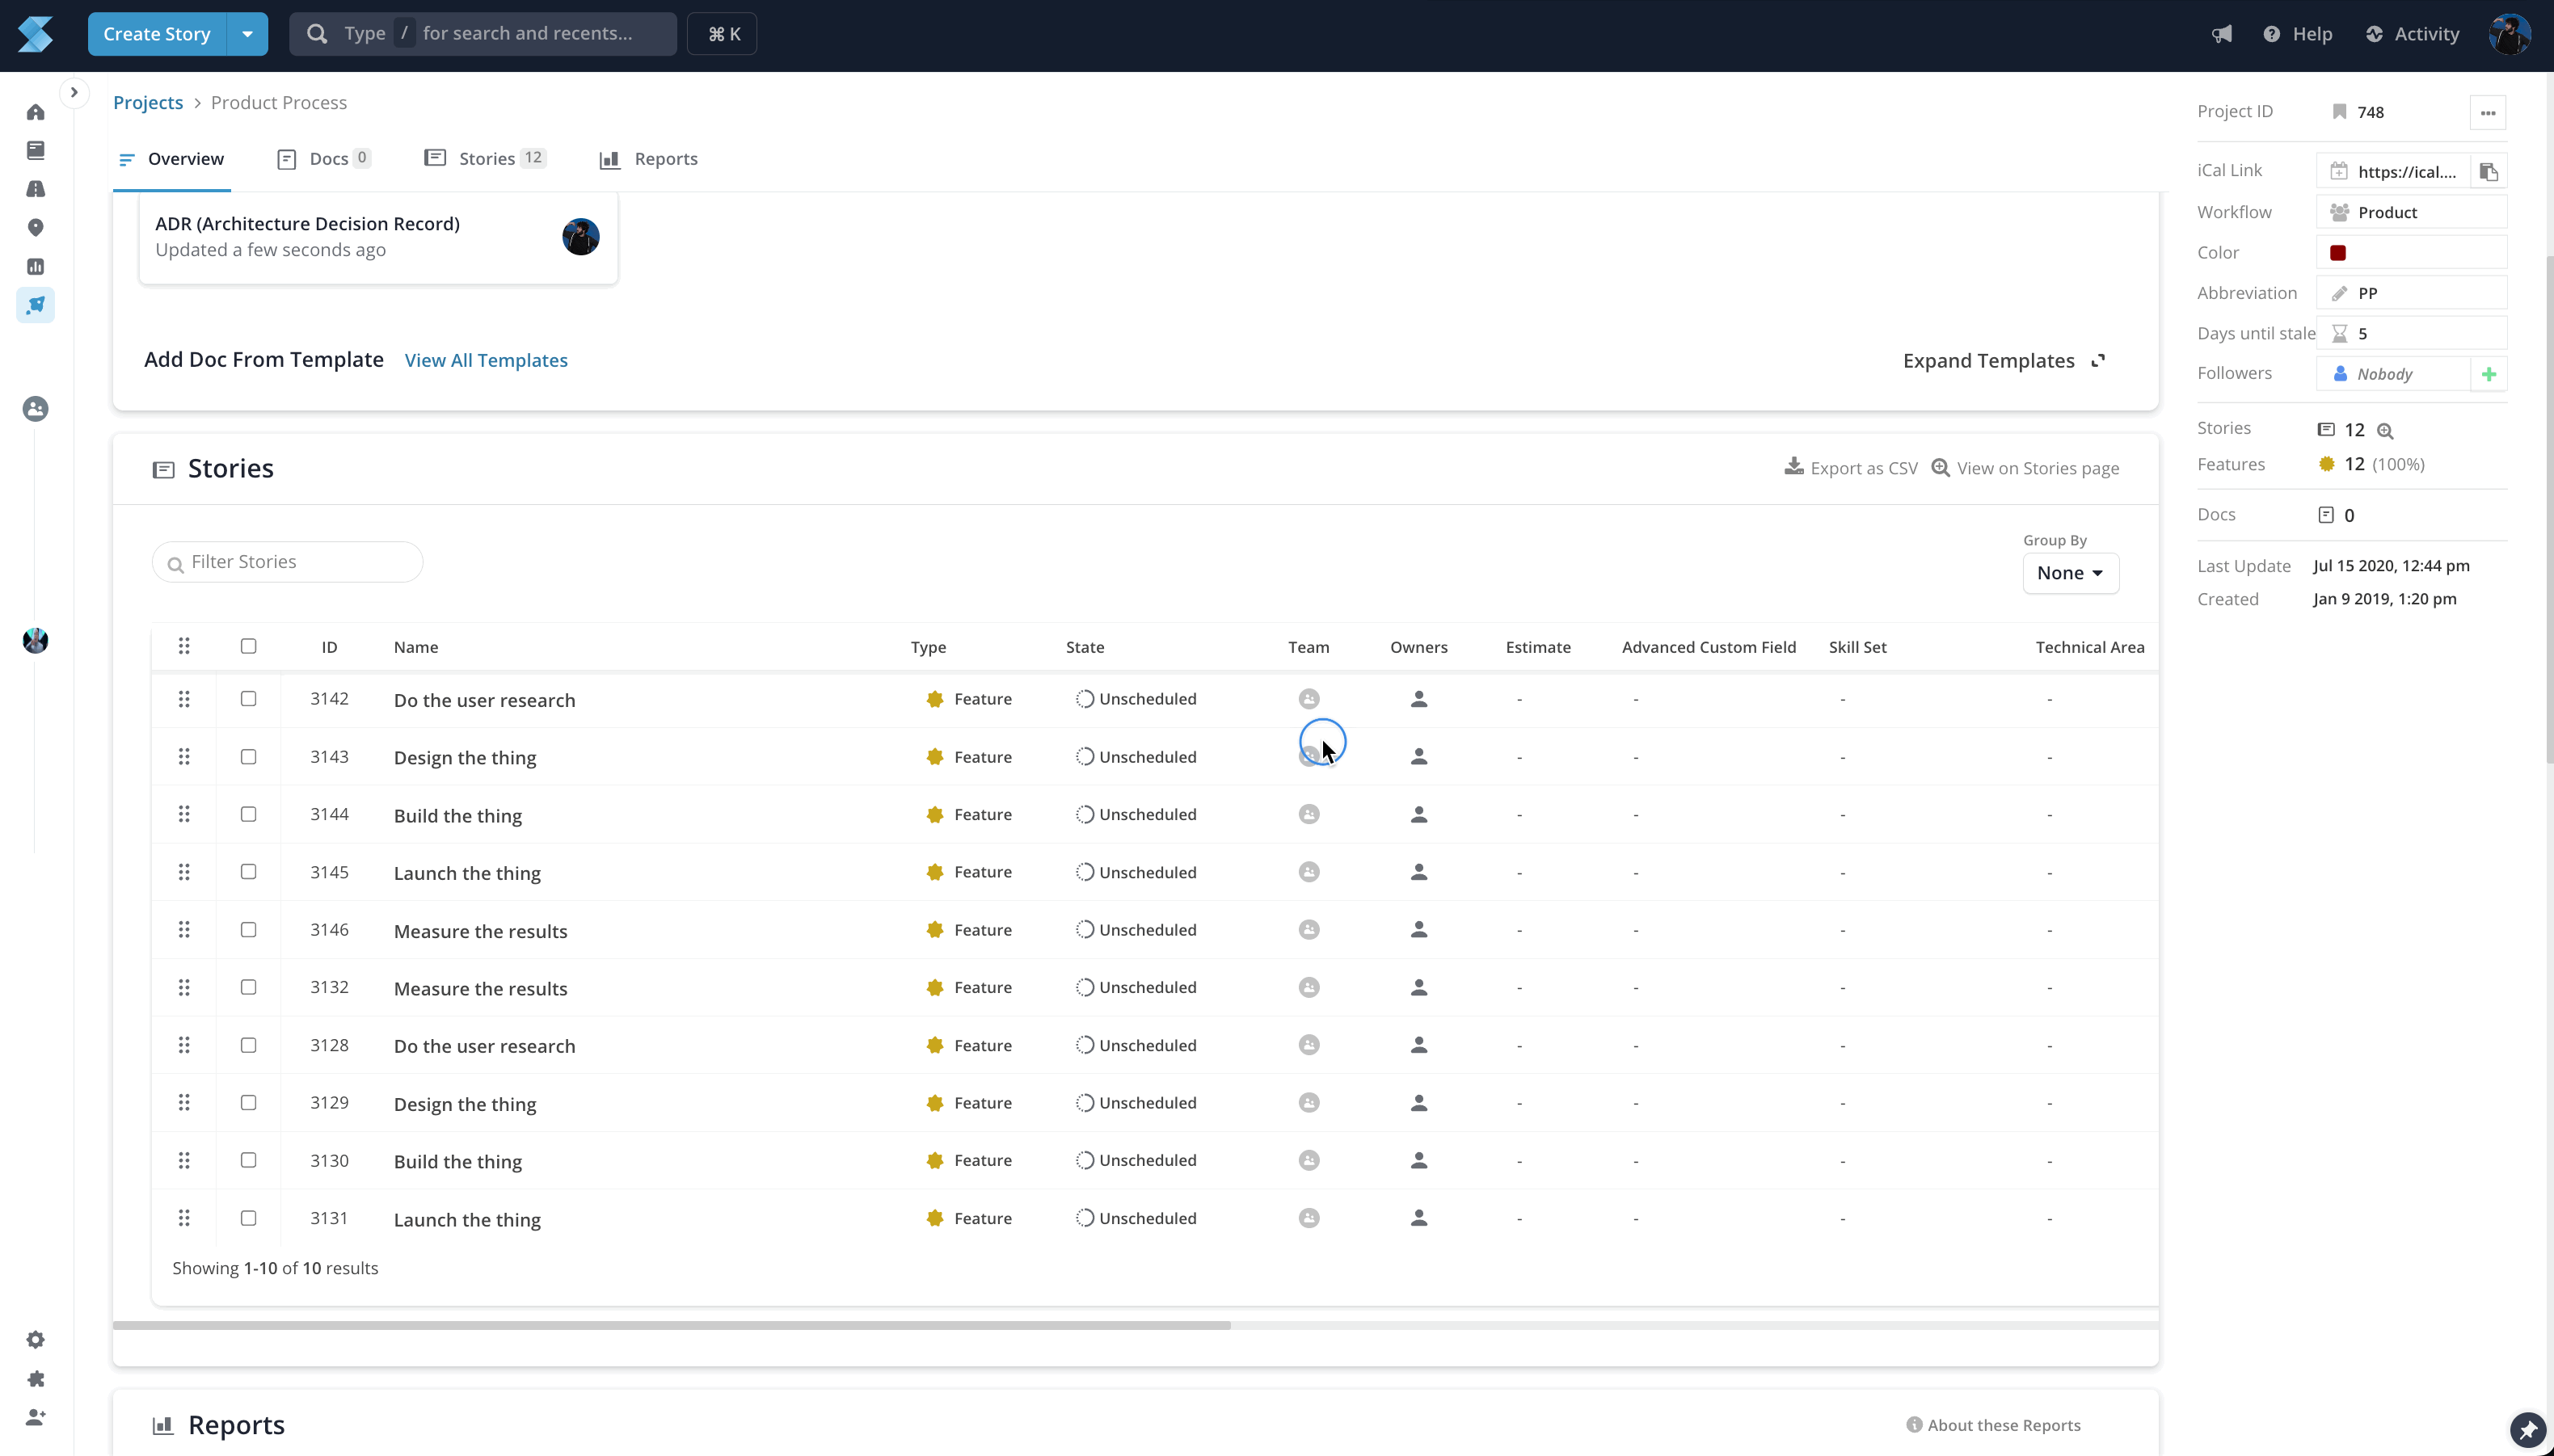2554x1456 pixels.
Task: Focus the top search bar
Action: coord(483,34)
